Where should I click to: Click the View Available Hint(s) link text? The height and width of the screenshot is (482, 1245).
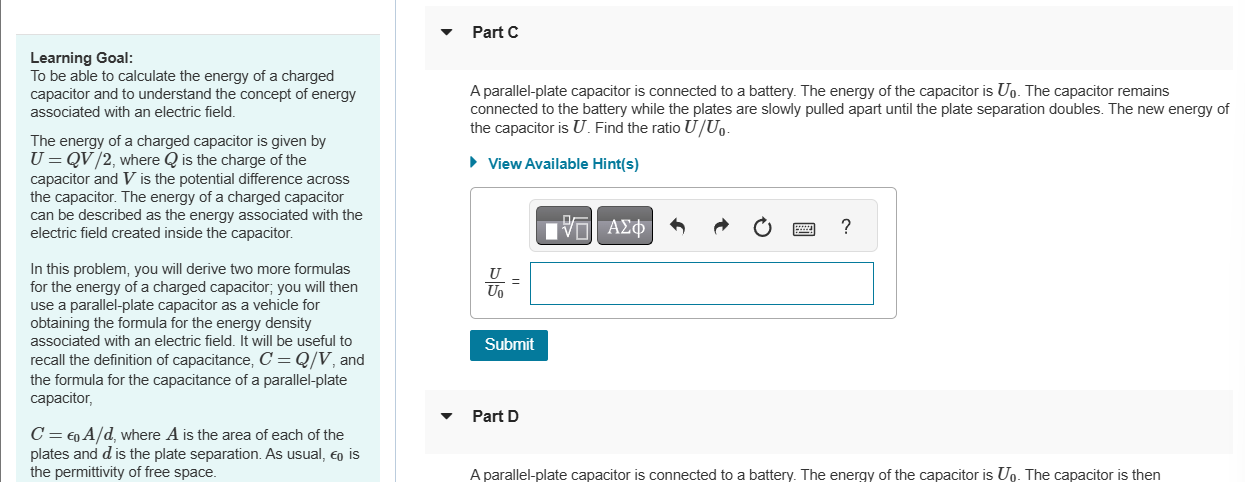point(563,164)
